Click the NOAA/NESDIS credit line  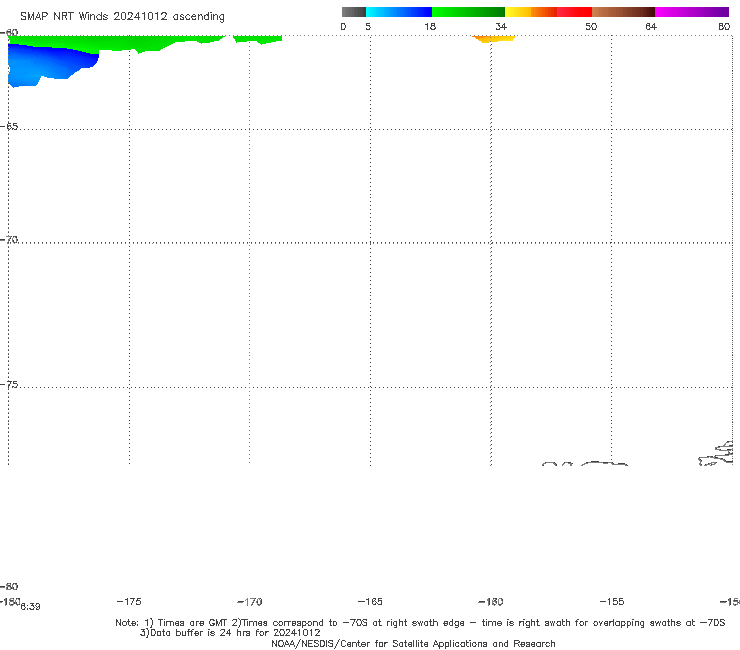[413, 643]
